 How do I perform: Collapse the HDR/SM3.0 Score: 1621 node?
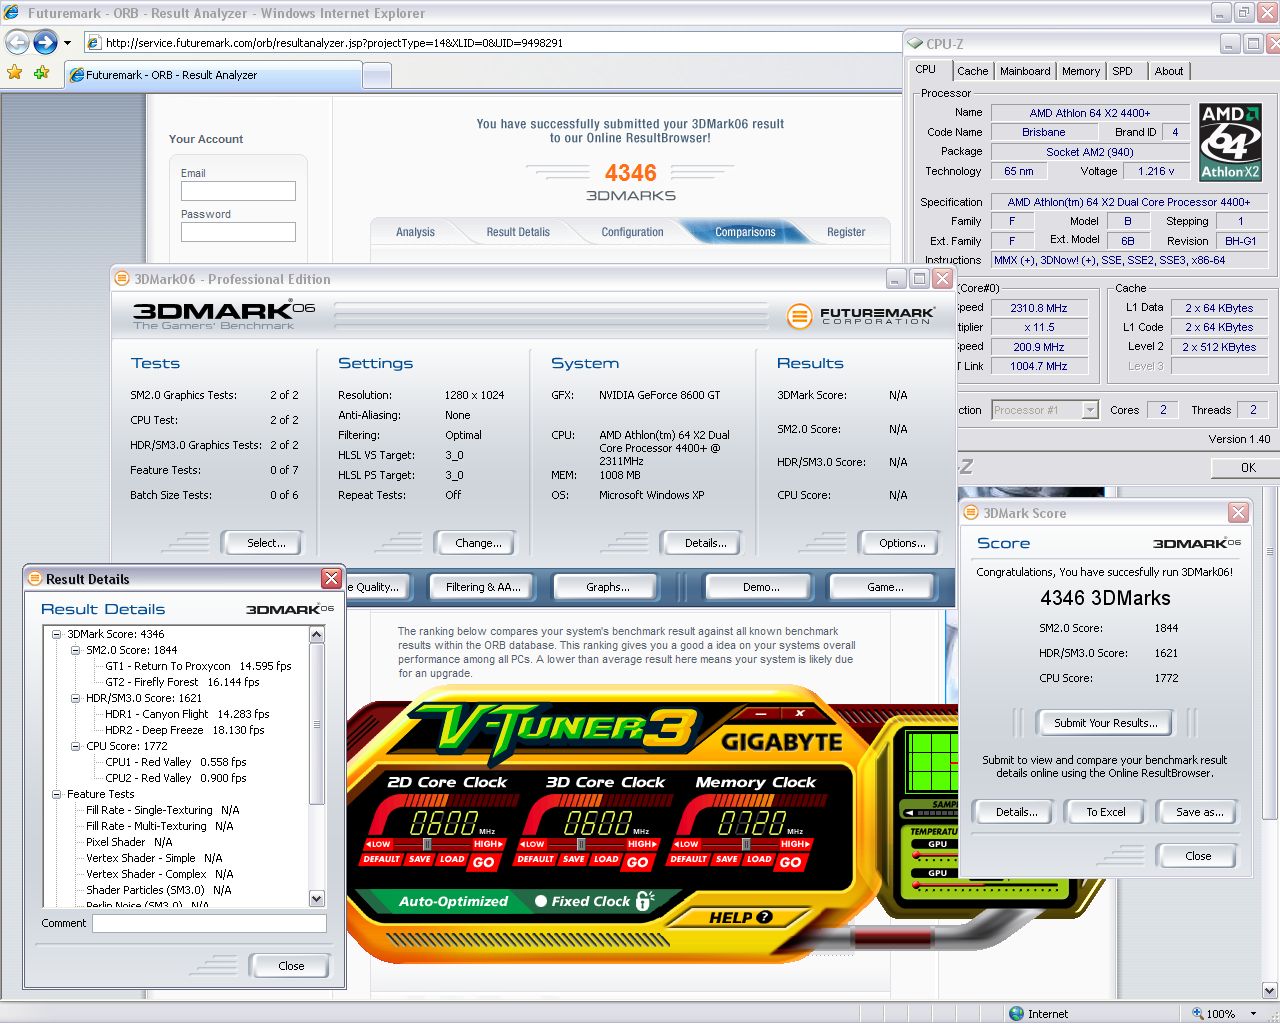coord(76,698)
